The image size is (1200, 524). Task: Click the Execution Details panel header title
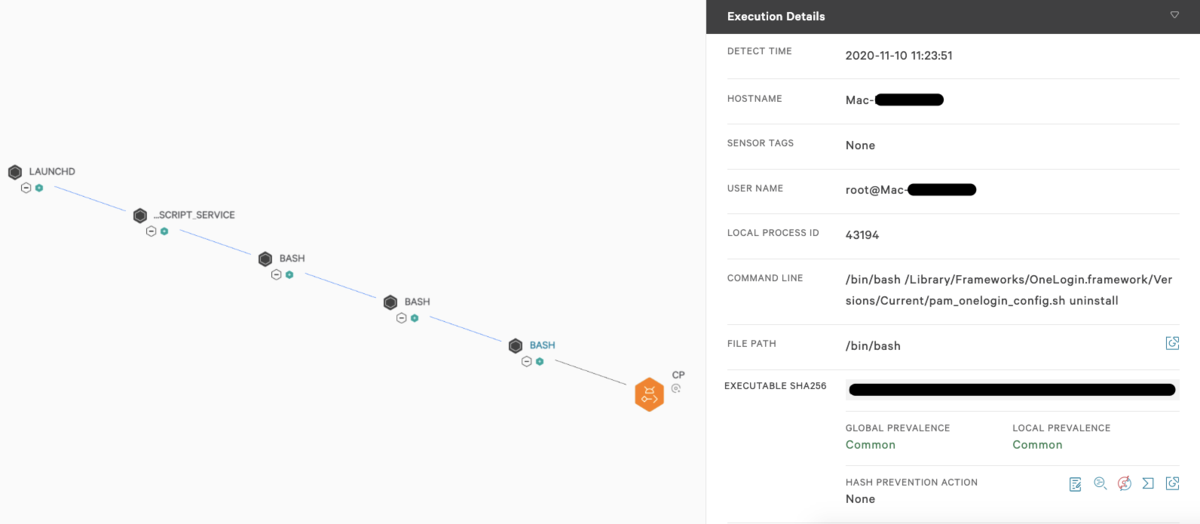click(775, 16)
